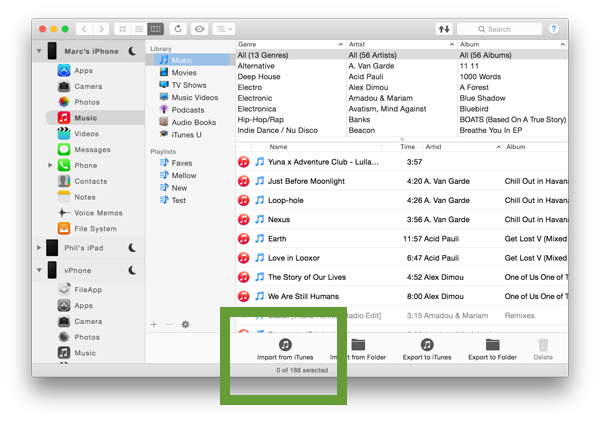Toggle the Quick Look eye button
Screen dimensions: 600x422
click(x=199, y=29)
